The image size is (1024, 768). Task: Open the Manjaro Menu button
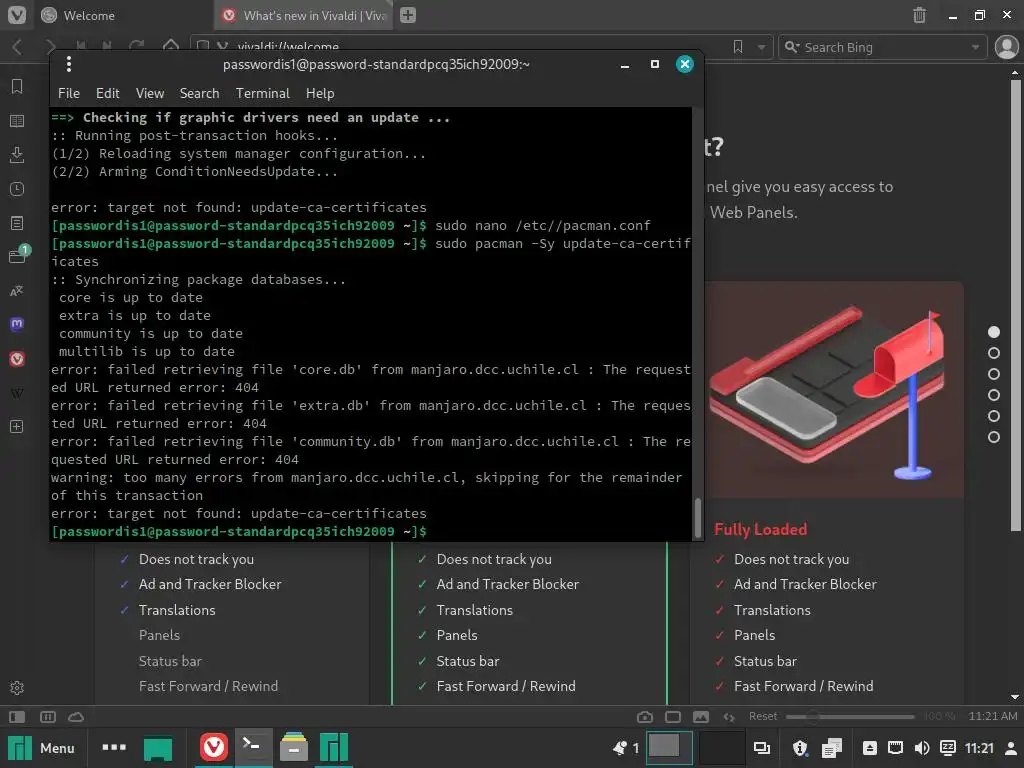pos(41,748)
